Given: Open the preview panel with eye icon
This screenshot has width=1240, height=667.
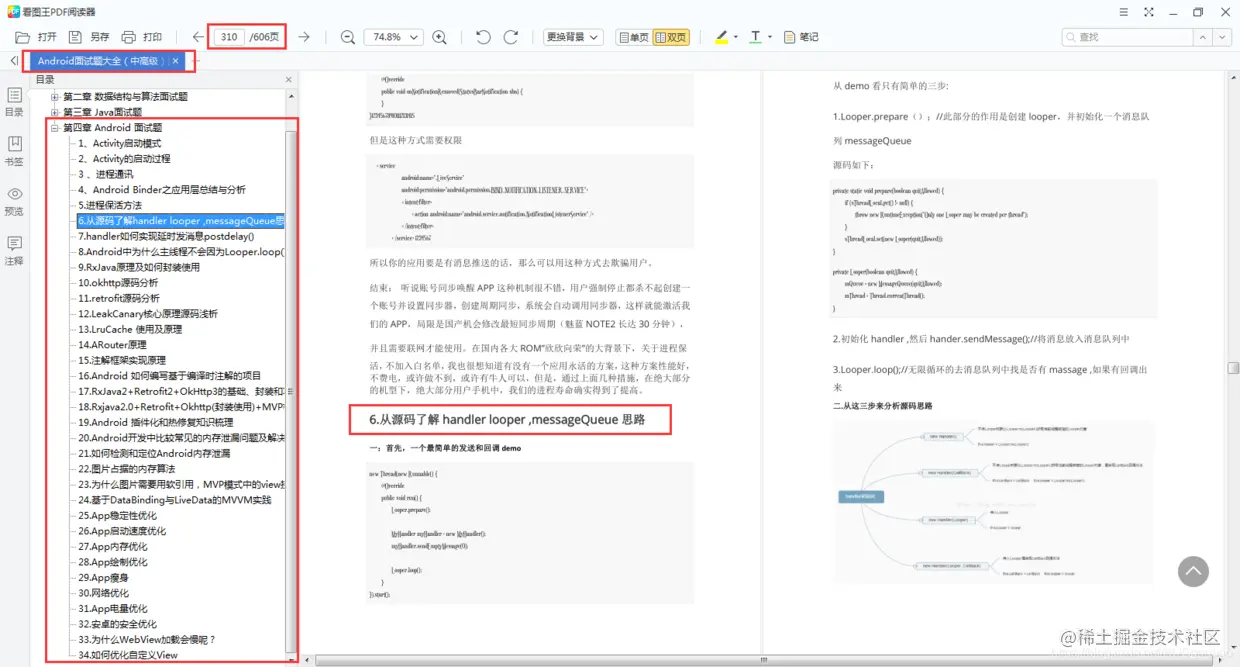Looking at the screenshot, I should coord(14,201).
